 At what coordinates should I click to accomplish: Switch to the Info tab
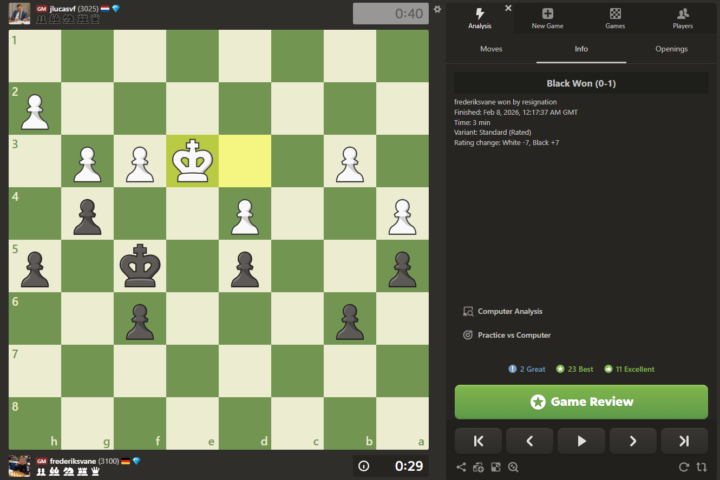pos(581,49)
